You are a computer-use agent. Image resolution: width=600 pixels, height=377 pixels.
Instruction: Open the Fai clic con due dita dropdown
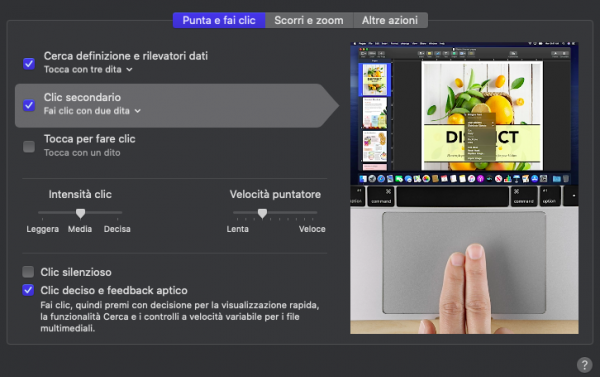pos(92,111)
